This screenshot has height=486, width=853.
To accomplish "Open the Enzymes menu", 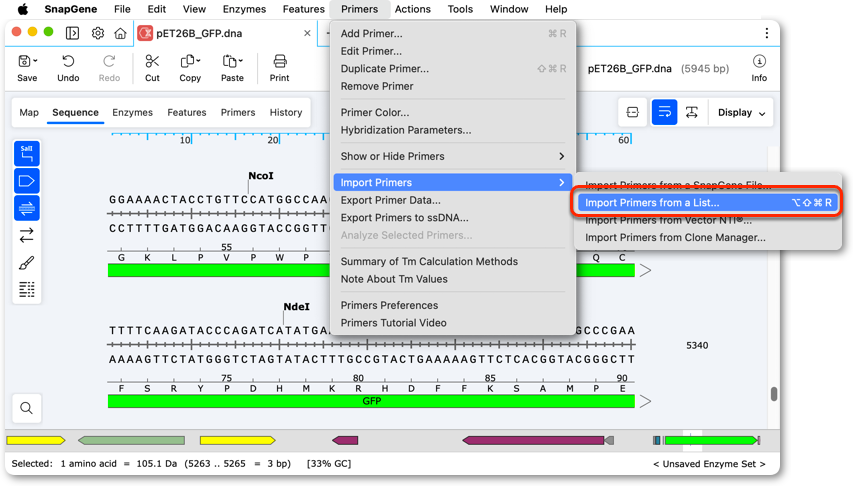I will point(244,9).
